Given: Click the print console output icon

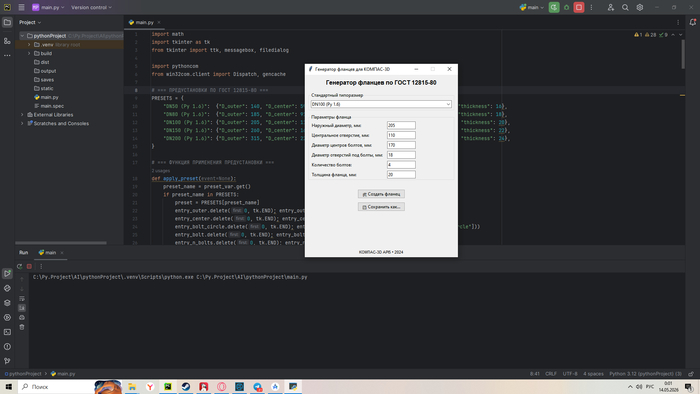Looking at the screenshot, I should coord(22,317).
